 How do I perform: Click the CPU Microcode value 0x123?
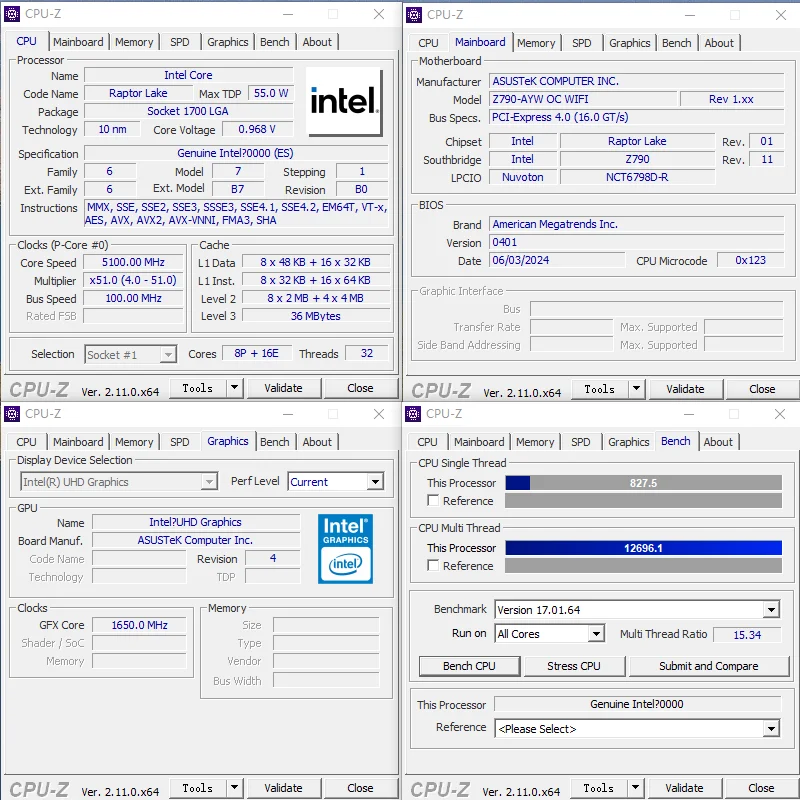[x=750, y=260]
